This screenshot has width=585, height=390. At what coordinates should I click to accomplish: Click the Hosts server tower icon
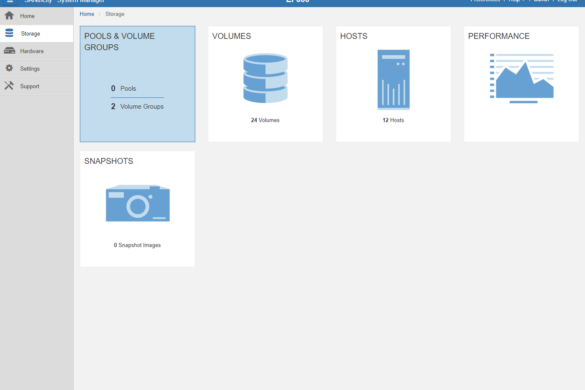pyautogui.click(x=393, y=79)
